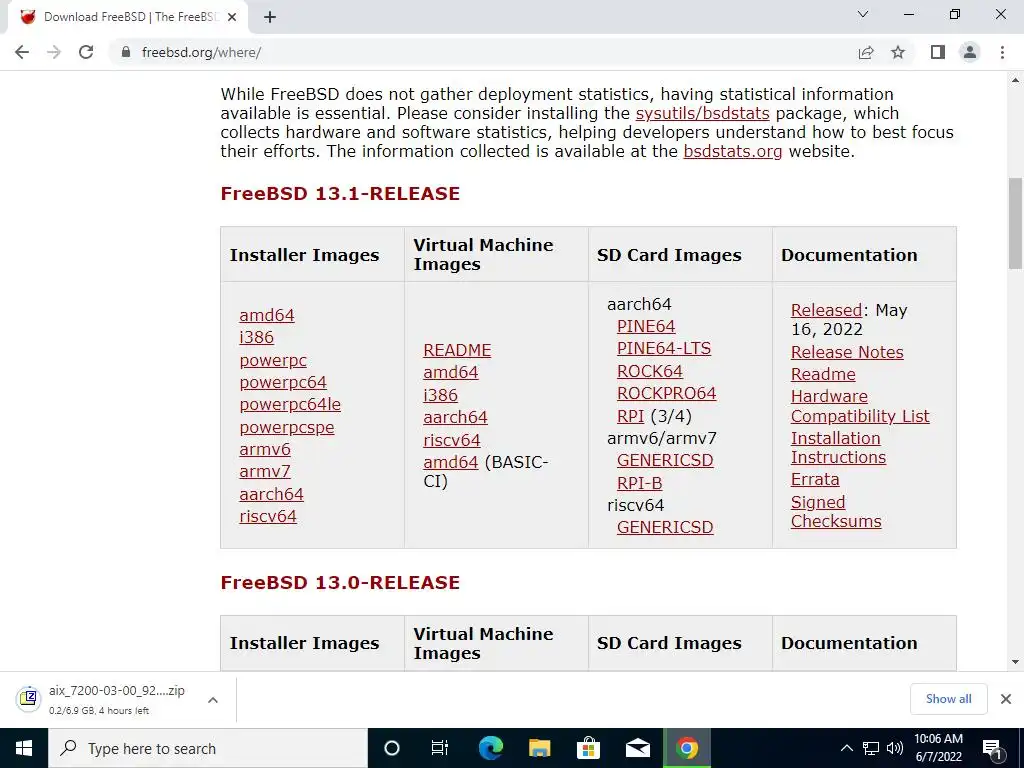The width and height of the screenshot is (1024, 768).
Task: Open powerpcspe installer link
Action: pos(287,428)
